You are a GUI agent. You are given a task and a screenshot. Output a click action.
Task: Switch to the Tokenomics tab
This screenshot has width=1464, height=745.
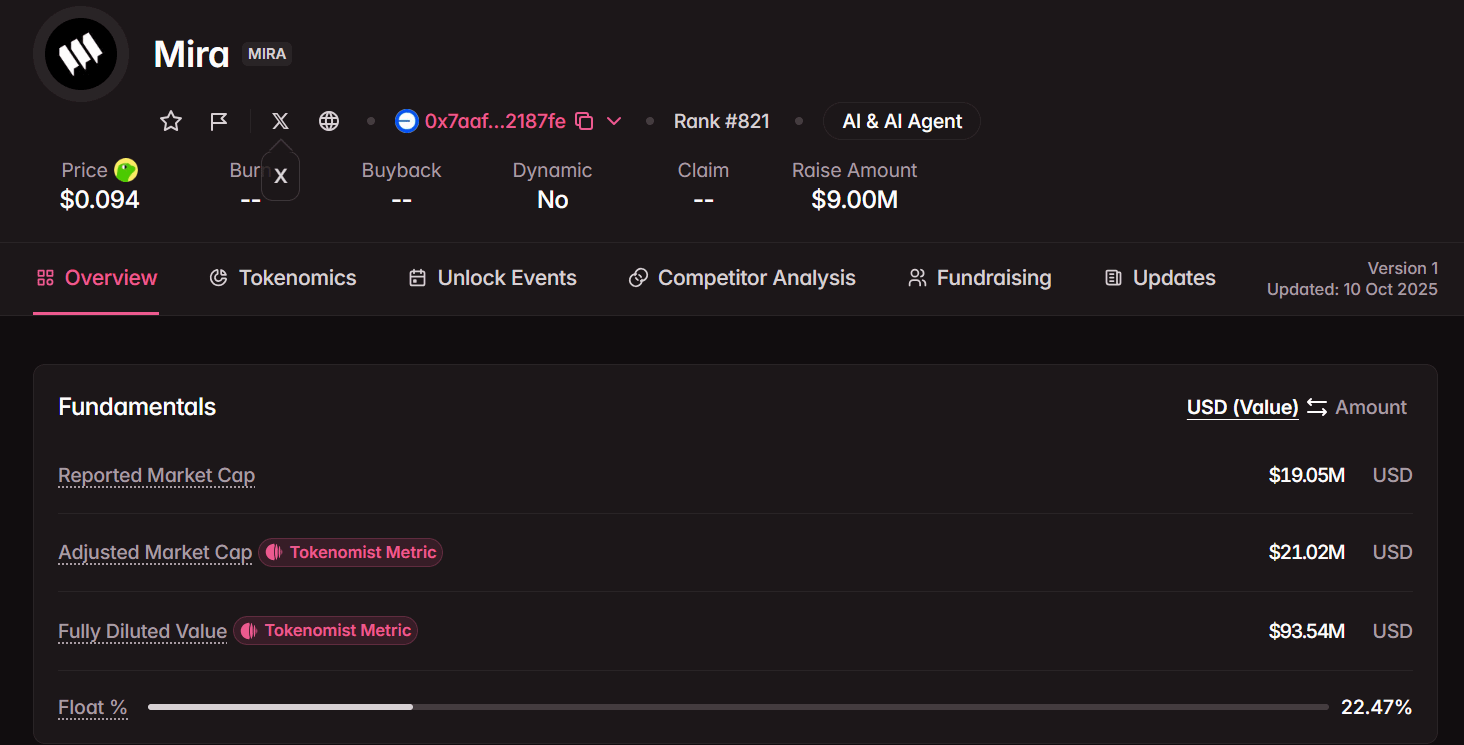point(283,278)
